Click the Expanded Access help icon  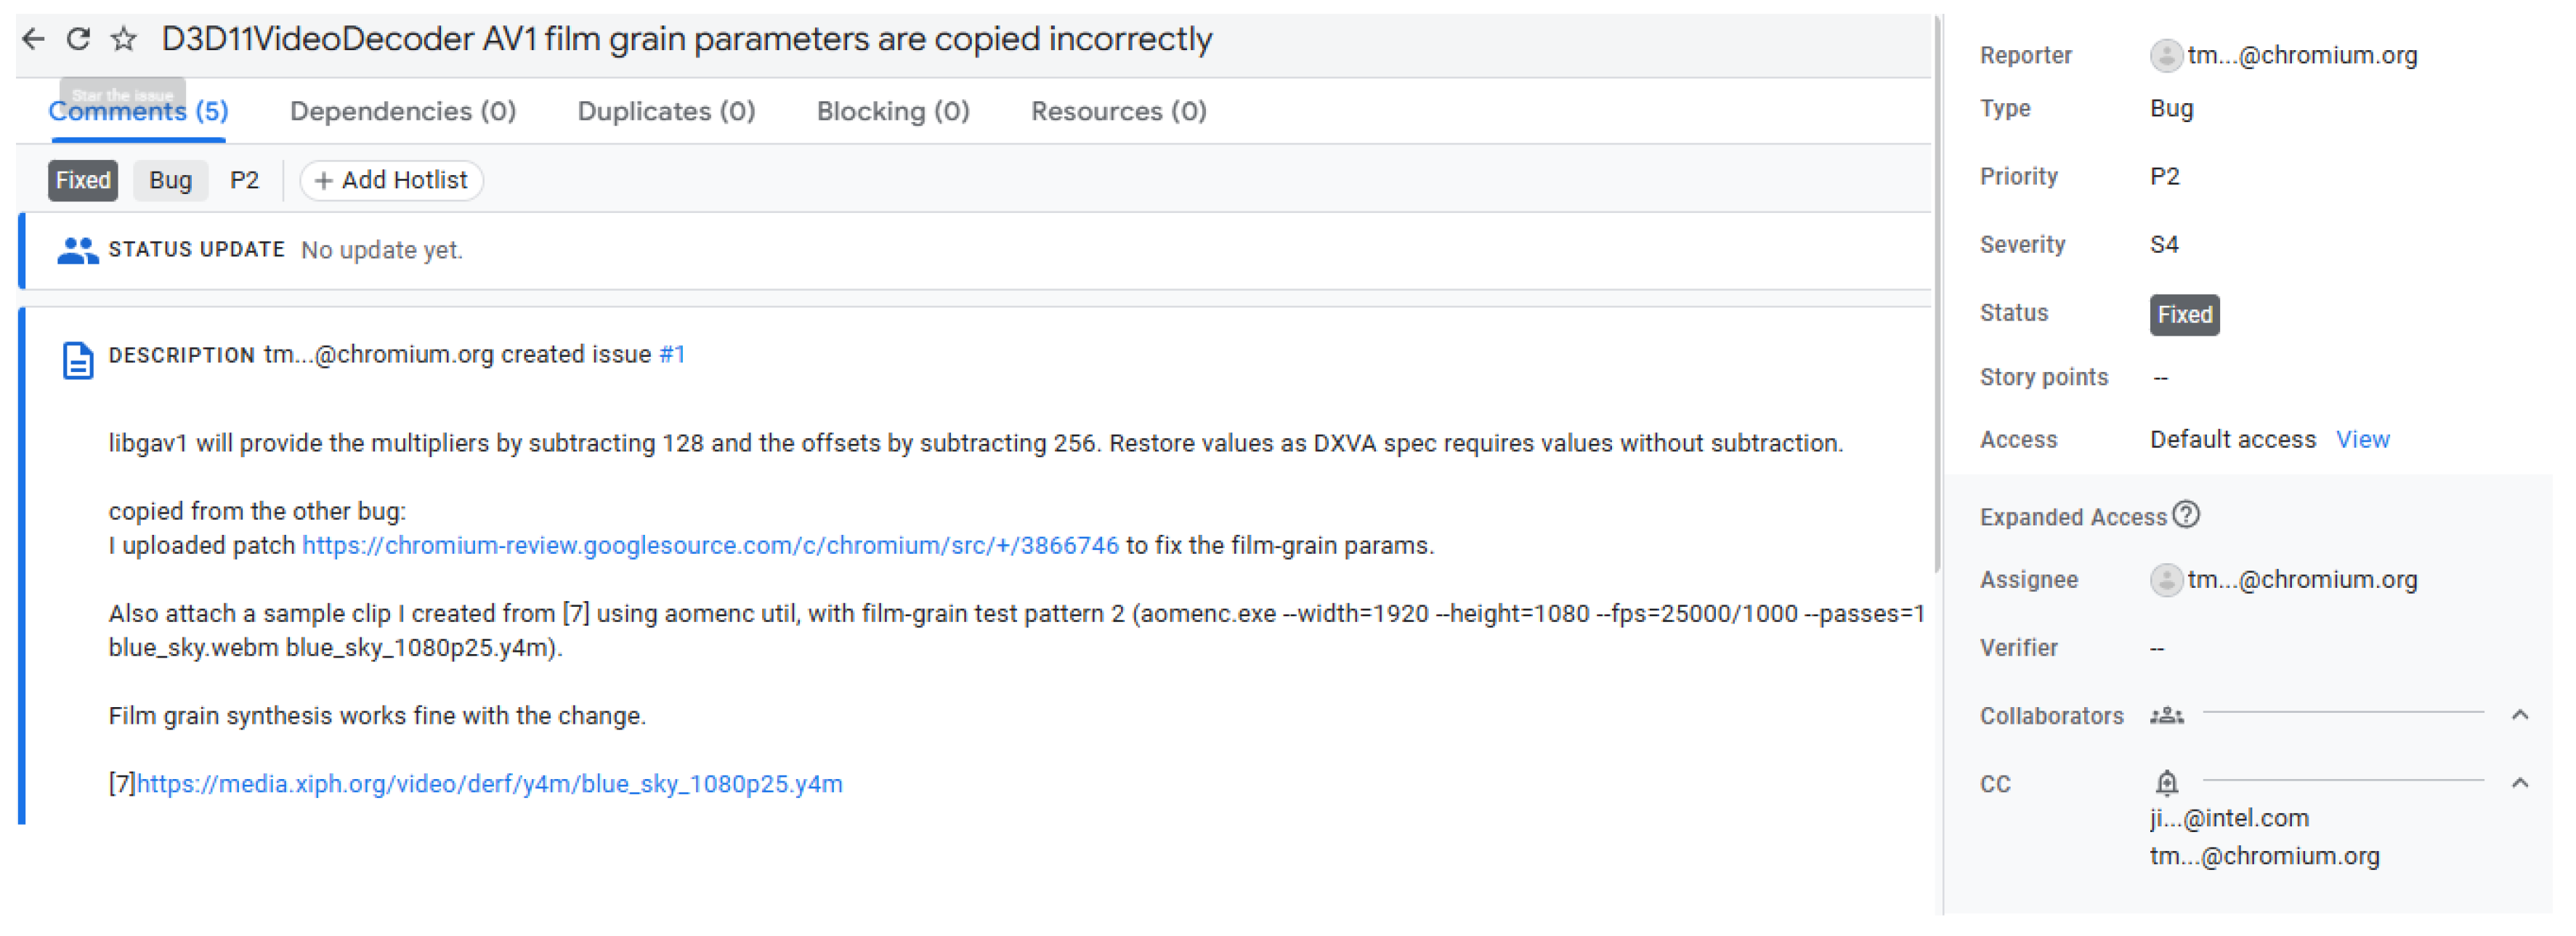[2187, 515]
